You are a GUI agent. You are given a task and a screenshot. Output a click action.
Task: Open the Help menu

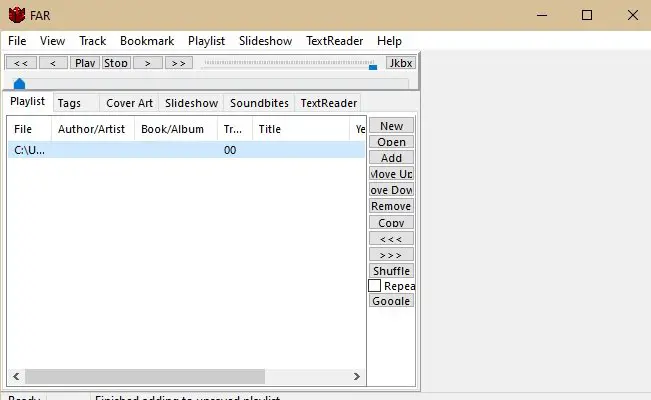point(389,41)
